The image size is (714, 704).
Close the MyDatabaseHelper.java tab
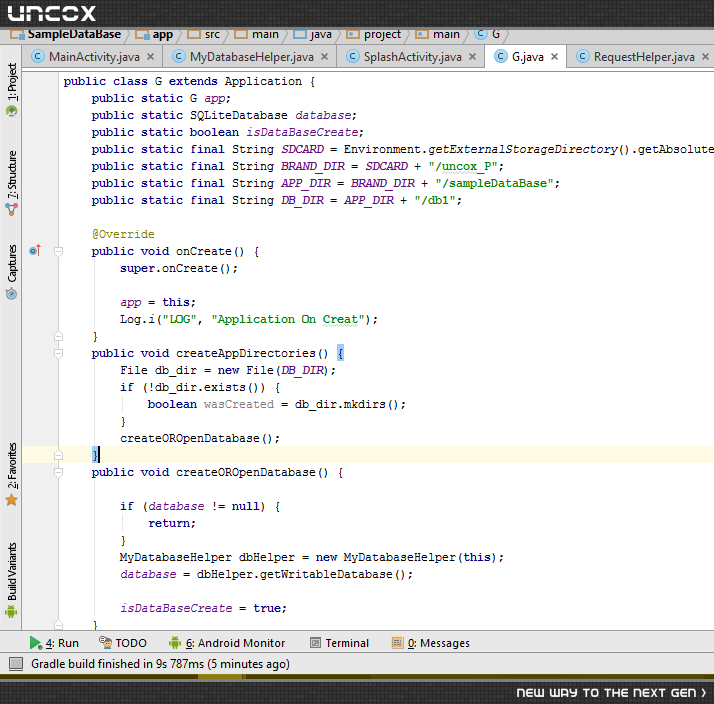(324, 57)
